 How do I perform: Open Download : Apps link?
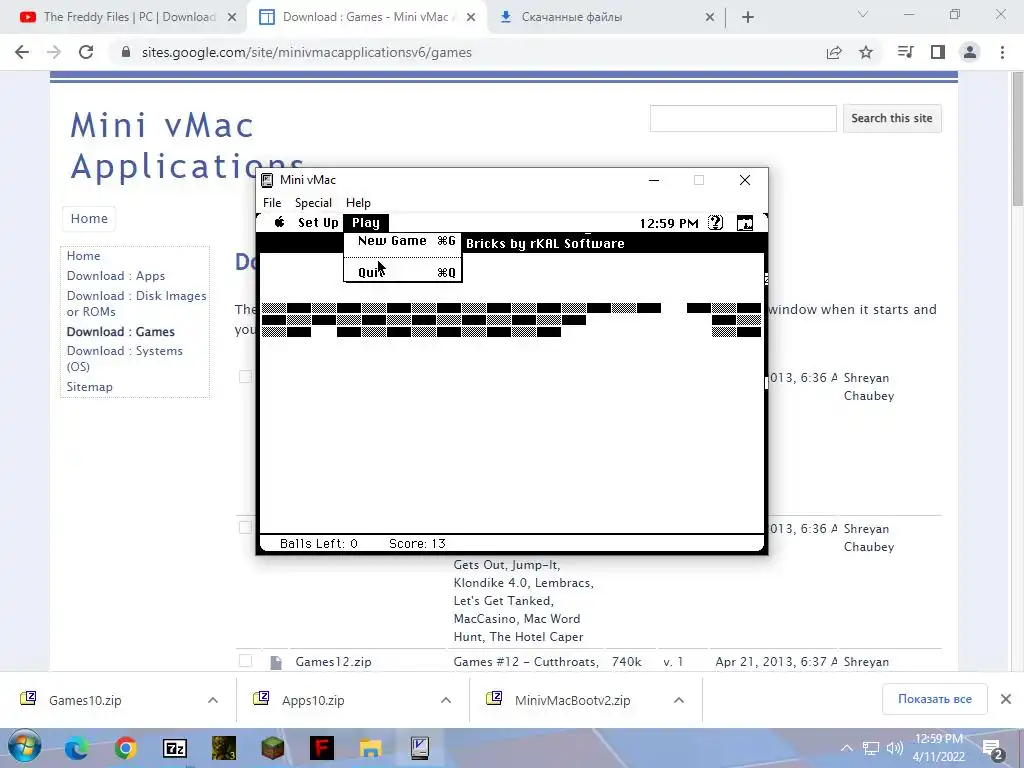tap(116, 276)
